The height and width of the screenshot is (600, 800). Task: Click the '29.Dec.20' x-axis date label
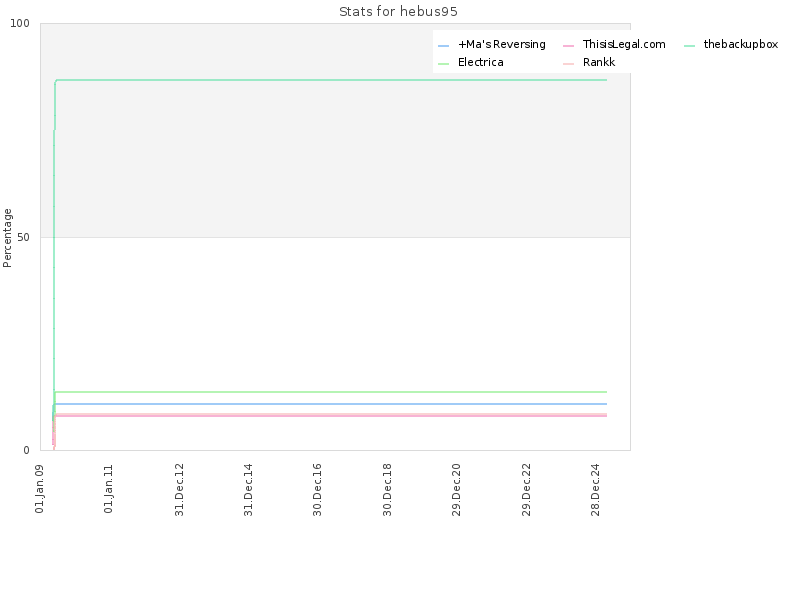point(456,489)
